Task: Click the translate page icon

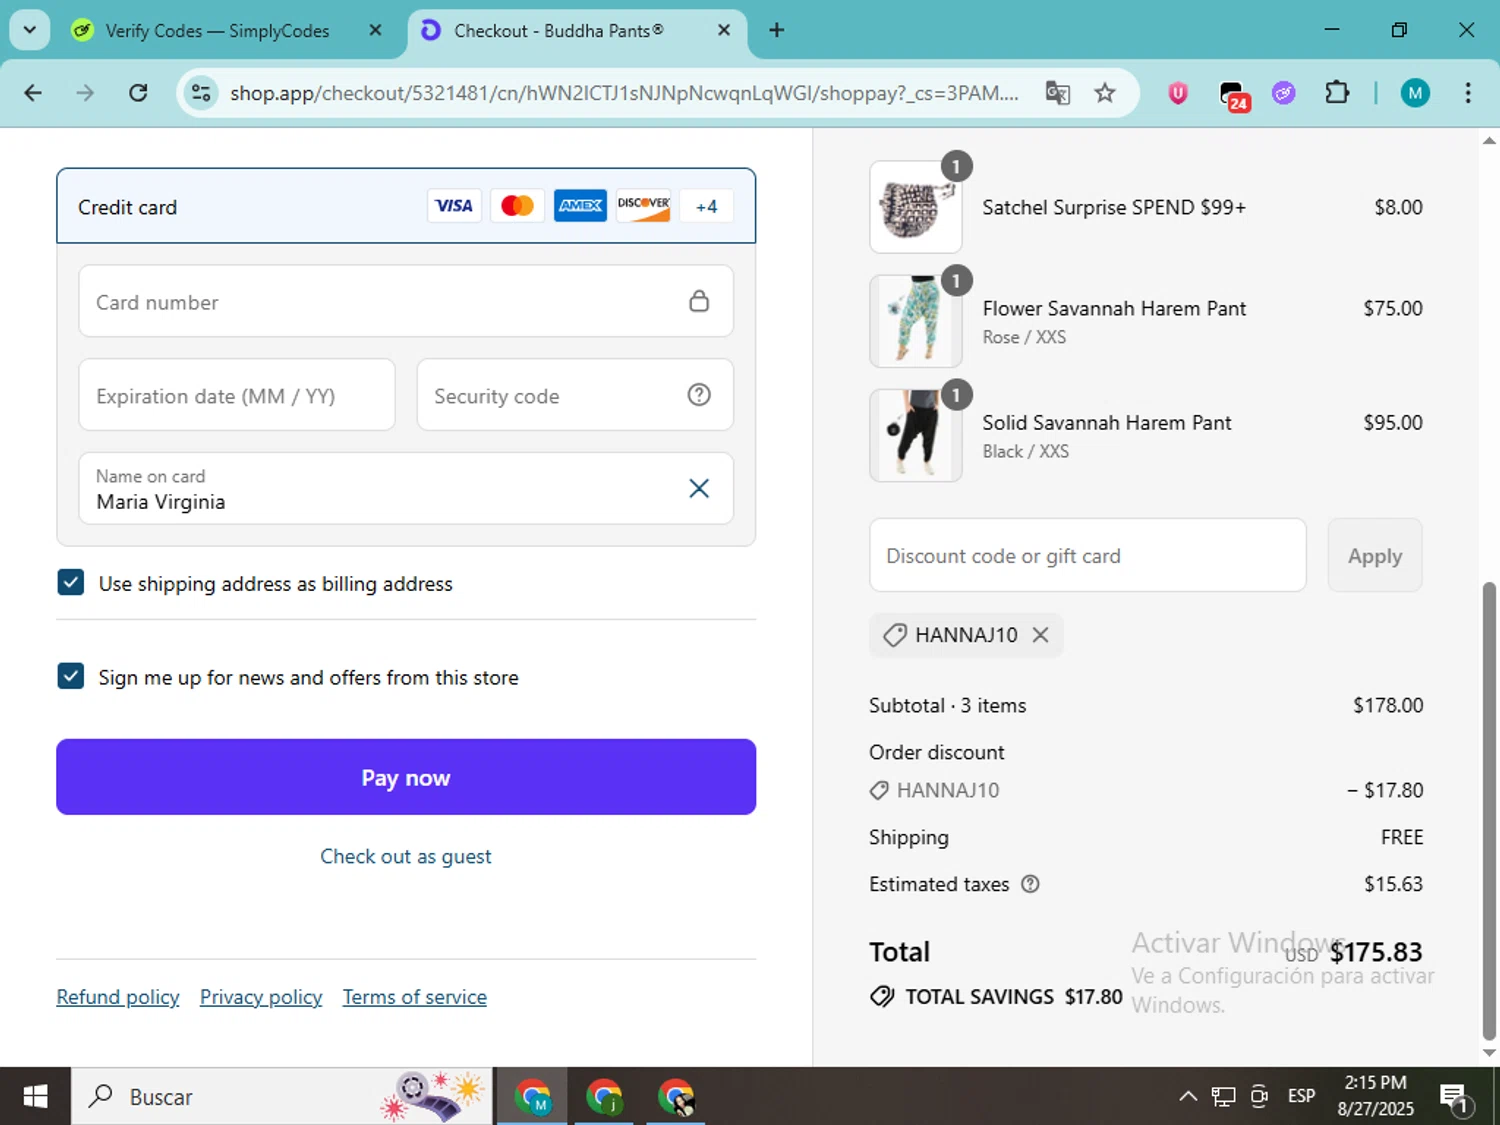Action: [x=1057, y=93]
